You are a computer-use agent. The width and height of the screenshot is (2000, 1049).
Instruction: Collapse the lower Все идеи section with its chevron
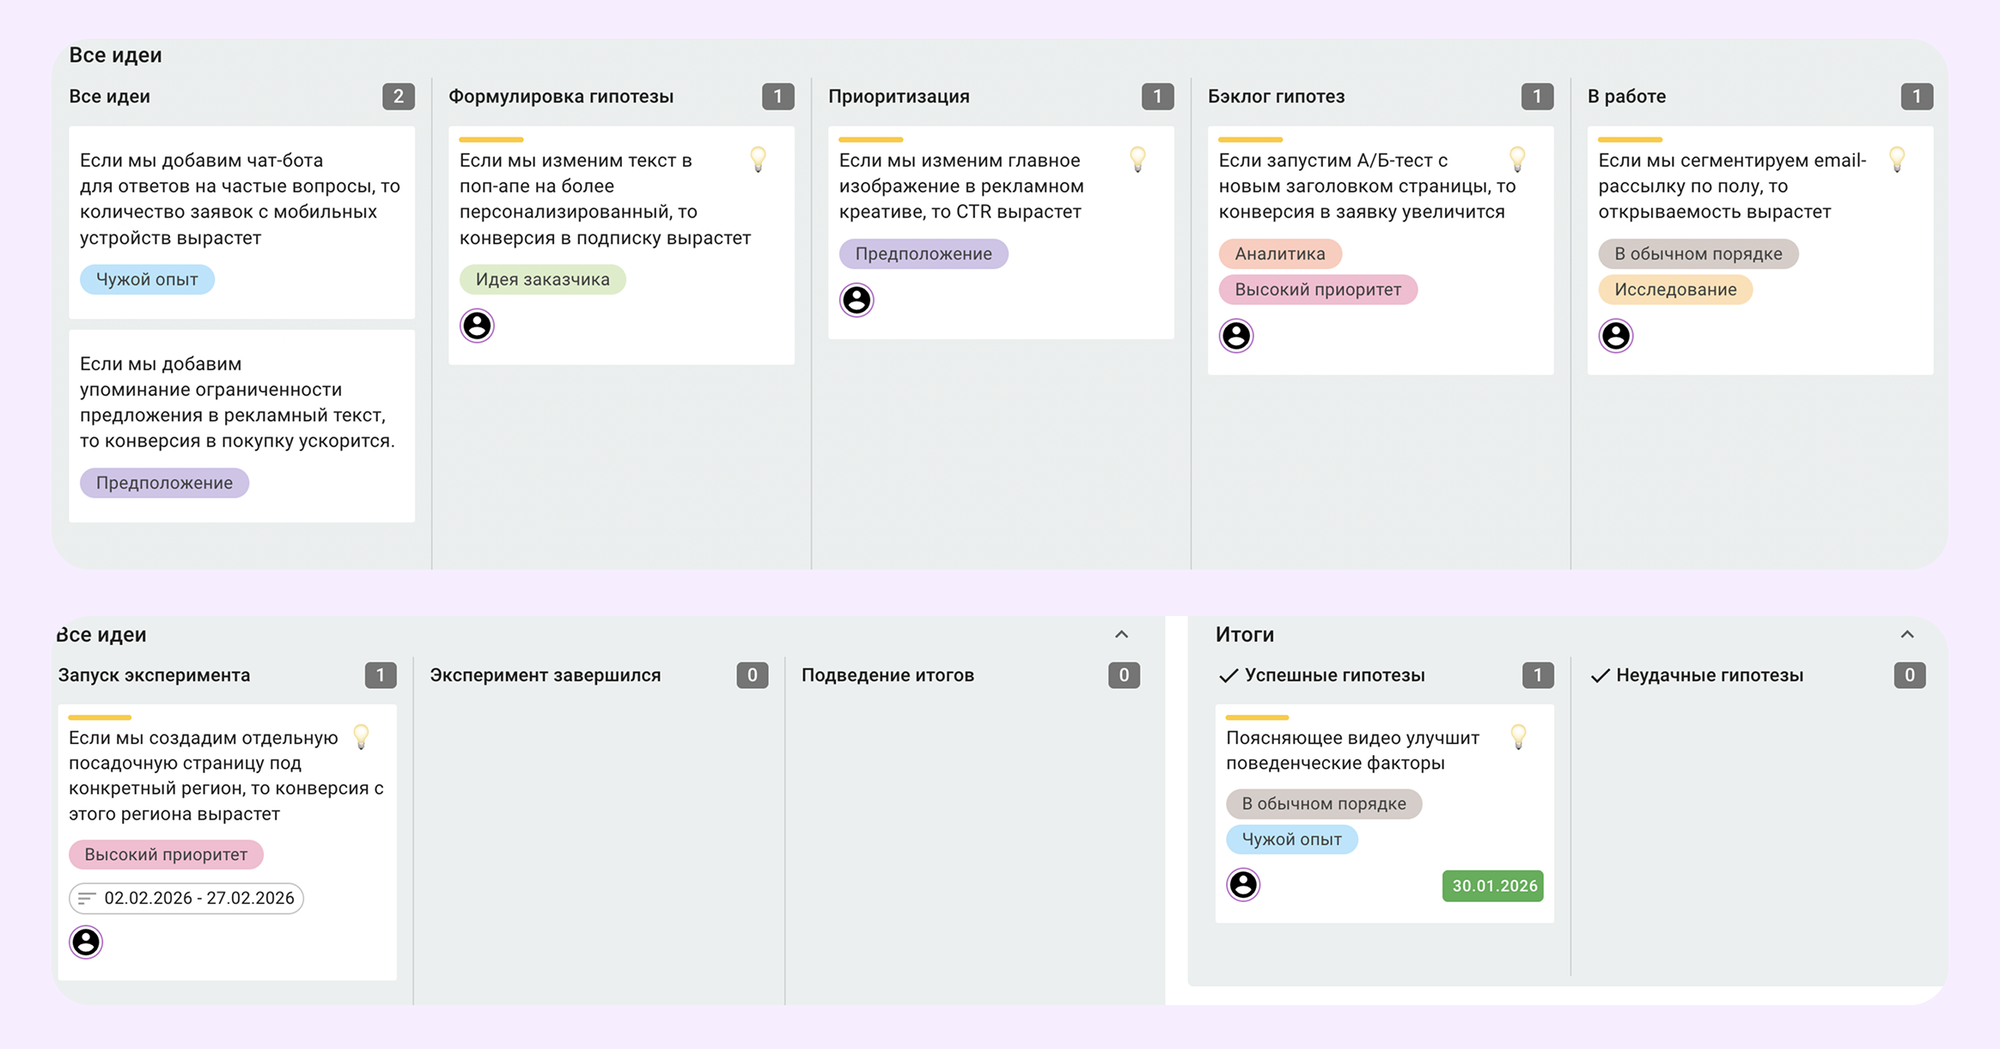[x=1121, y=634]
